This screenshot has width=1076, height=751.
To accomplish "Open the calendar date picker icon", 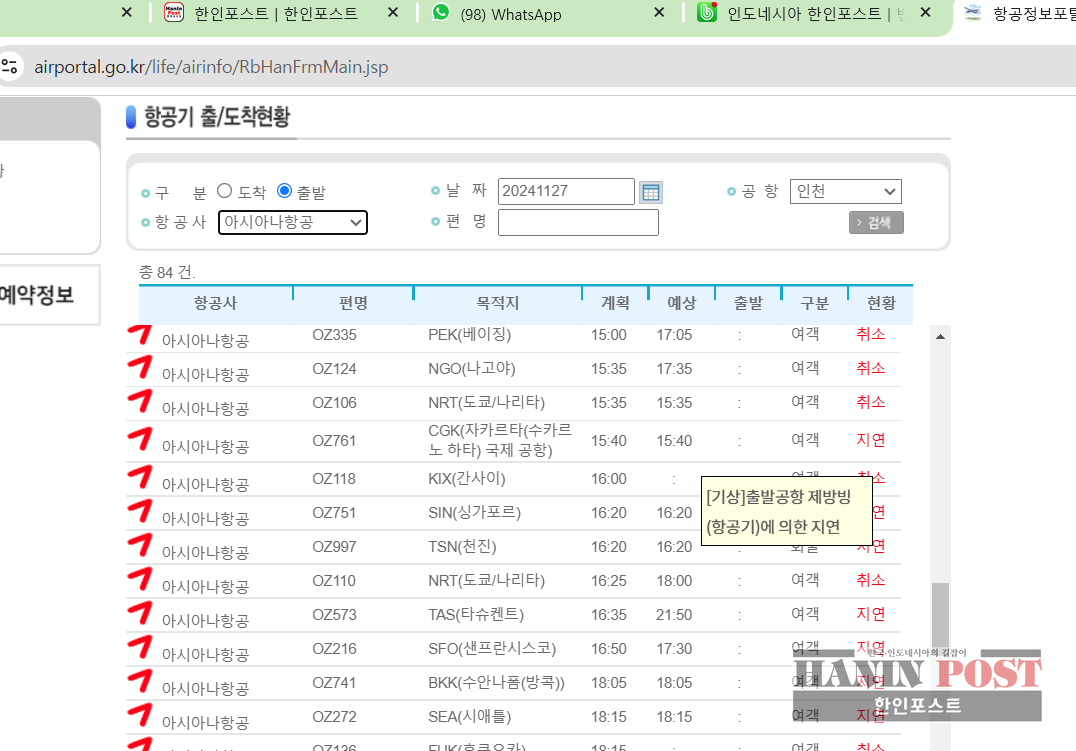I will coord(651,192).
